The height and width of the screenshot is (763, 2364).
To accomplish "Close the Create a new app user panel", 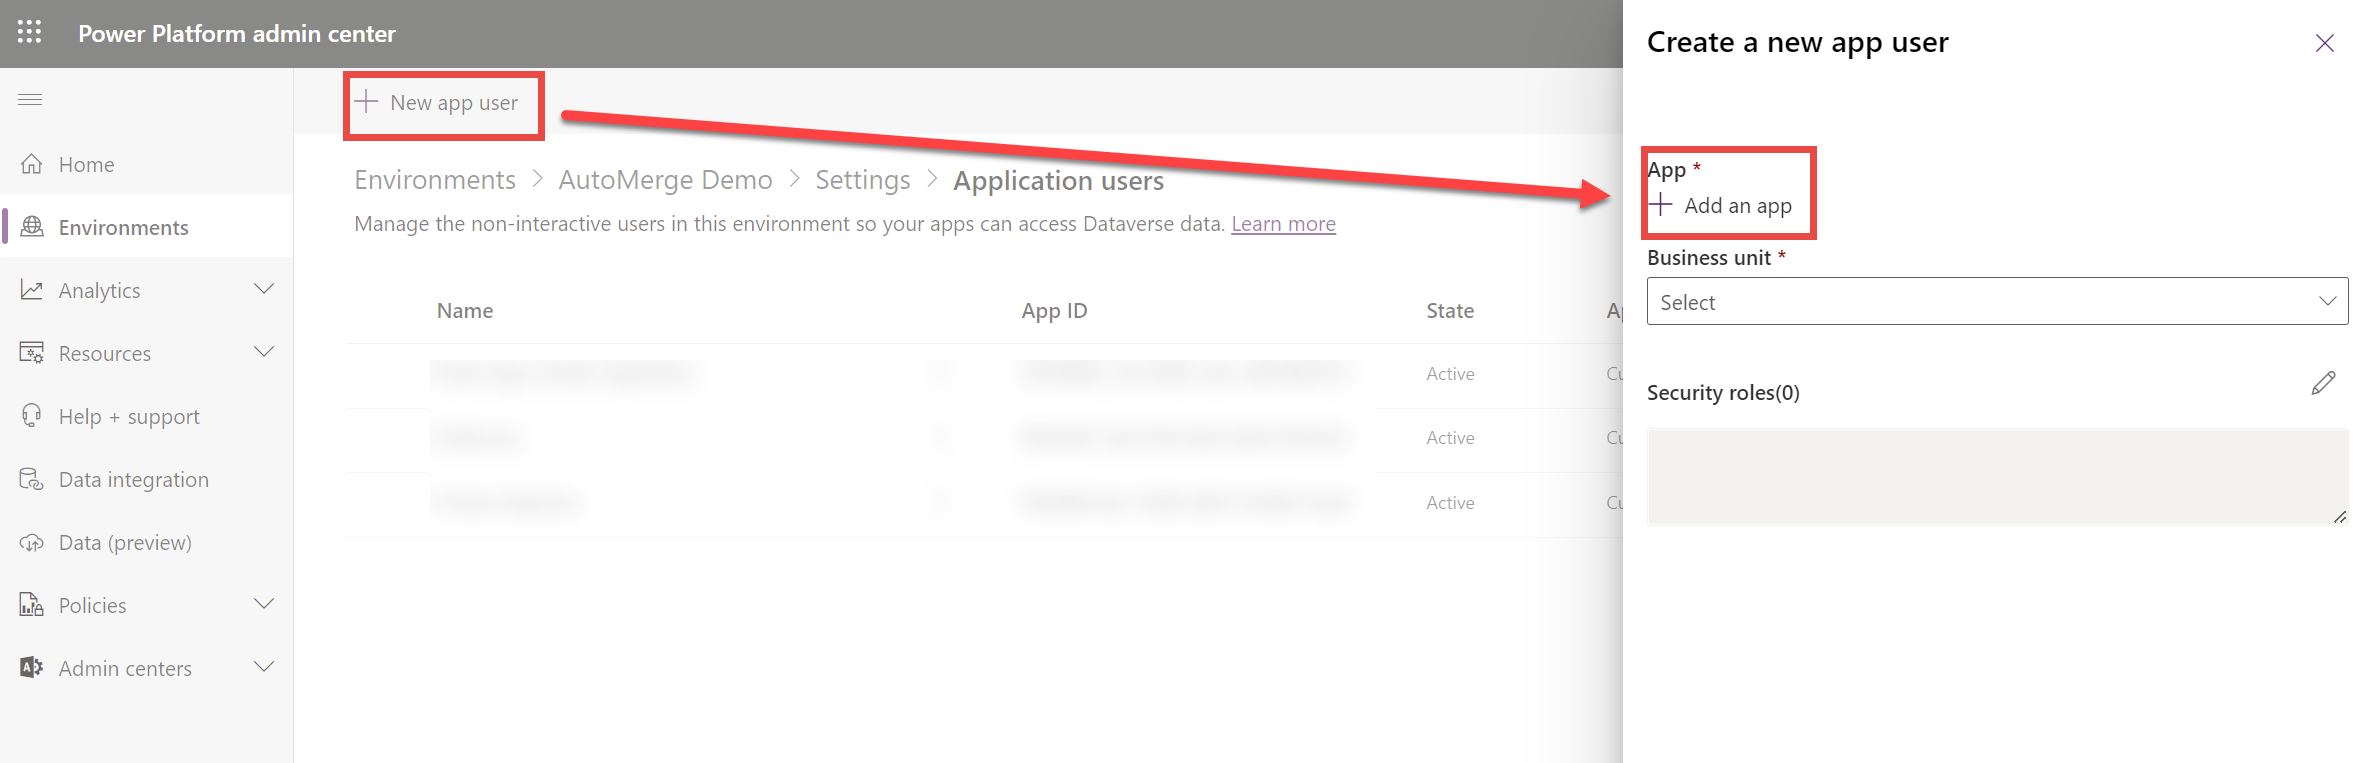I will (x=2325, y=43).
